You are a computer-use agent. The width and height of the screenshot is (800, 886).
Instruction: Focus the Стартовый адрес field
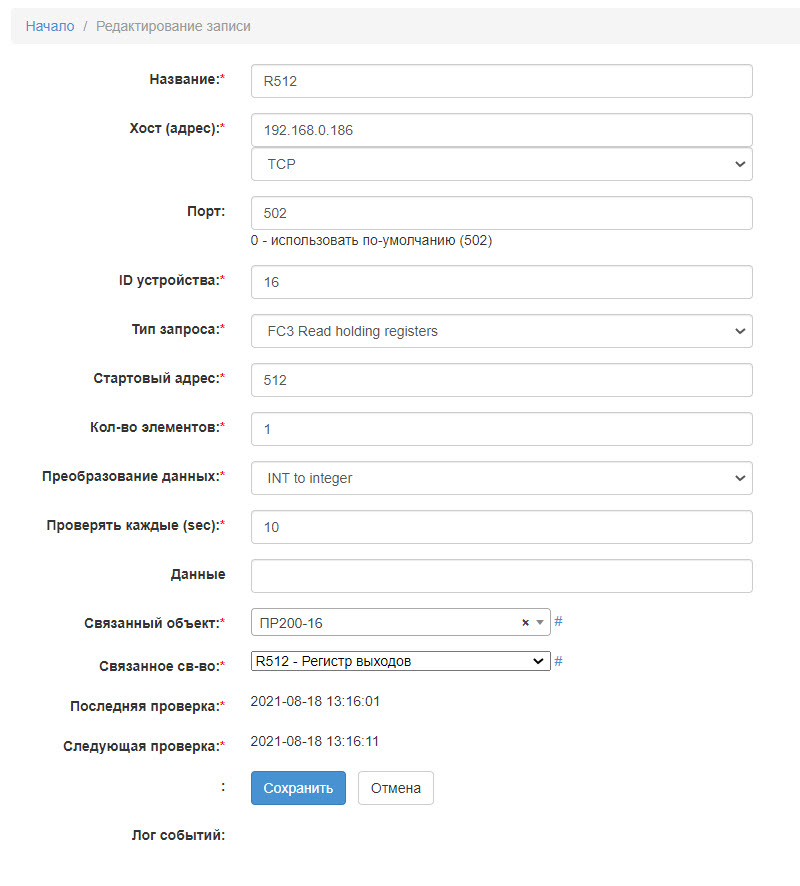(x=501, y=380)
